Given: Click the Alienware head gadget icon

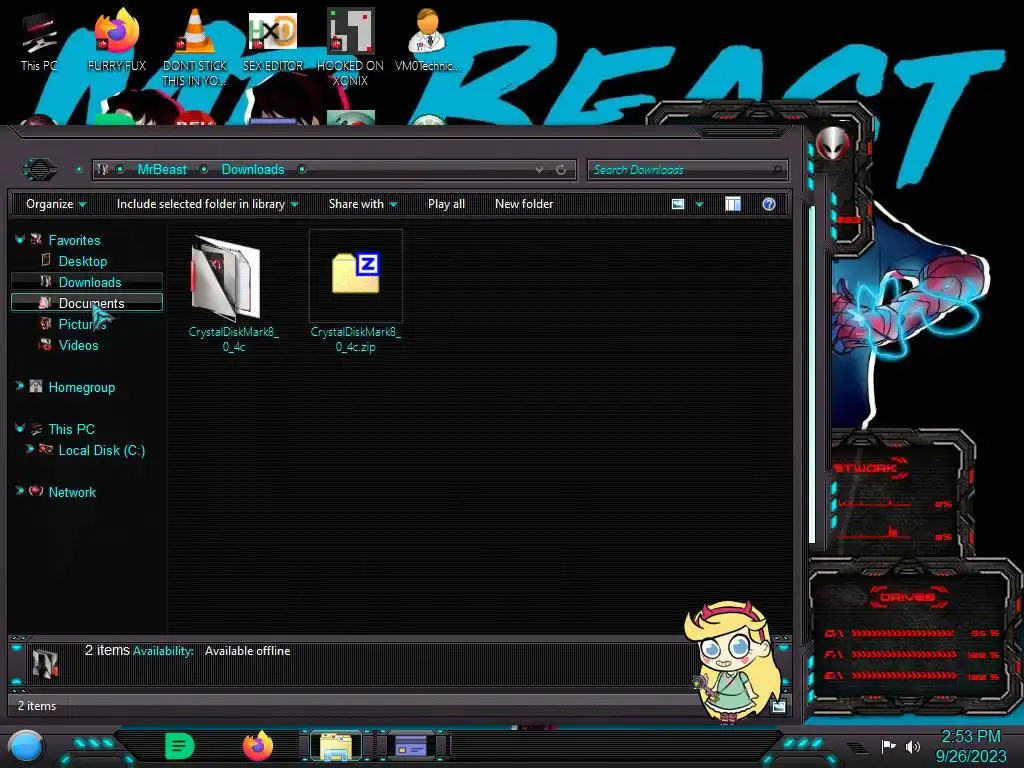Looking at the screenshot, I should 832,142.
